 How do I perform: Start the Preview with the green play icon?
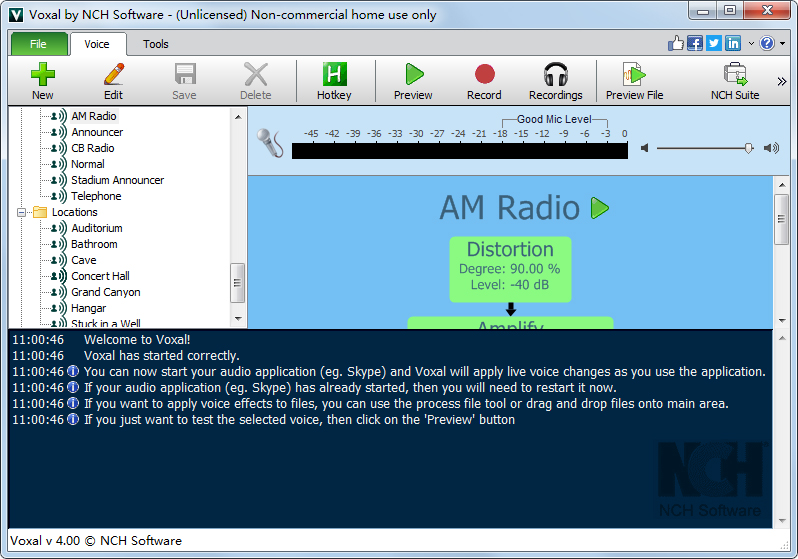[414, 74]
